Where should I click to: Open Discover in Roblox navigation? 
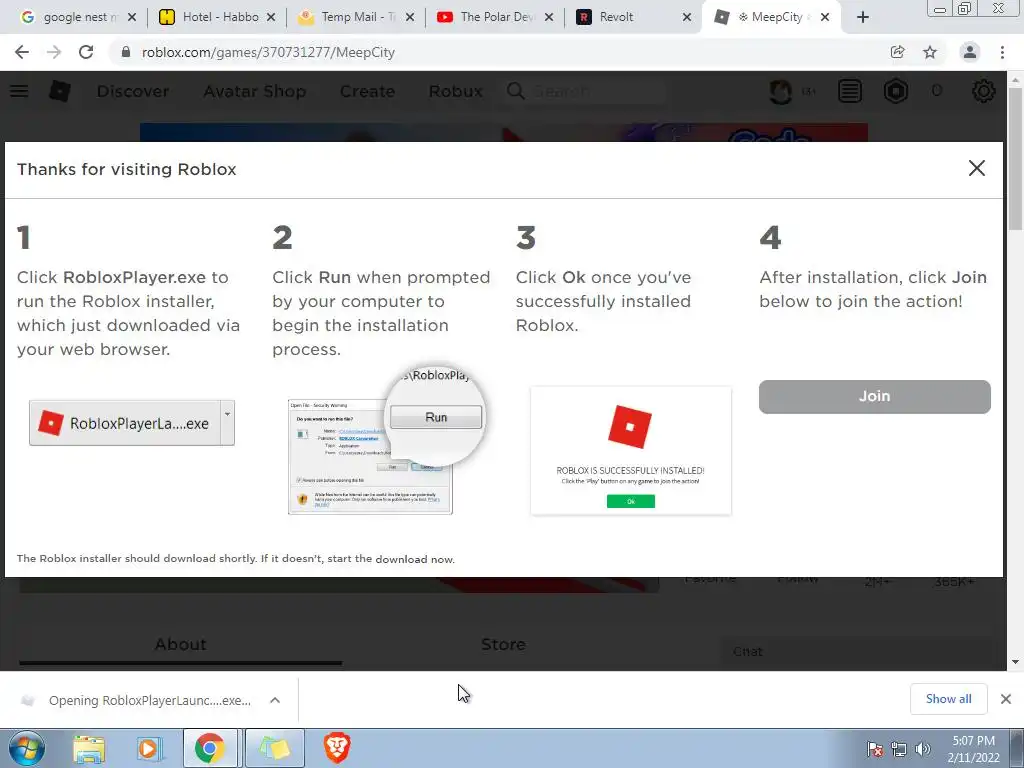pyautogui.click(x=133, y=91)
